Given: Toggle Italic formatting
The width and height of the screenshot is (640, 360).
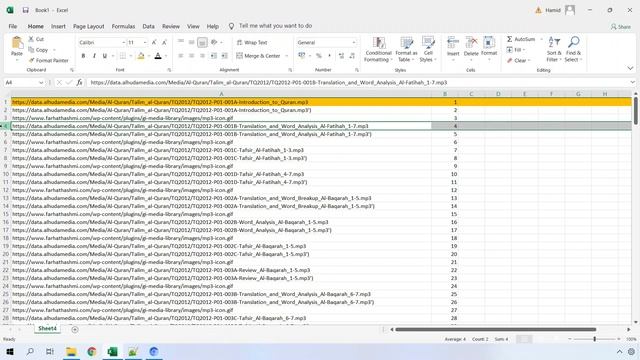Looking at the screenshot, I should [x=94, y=56].
